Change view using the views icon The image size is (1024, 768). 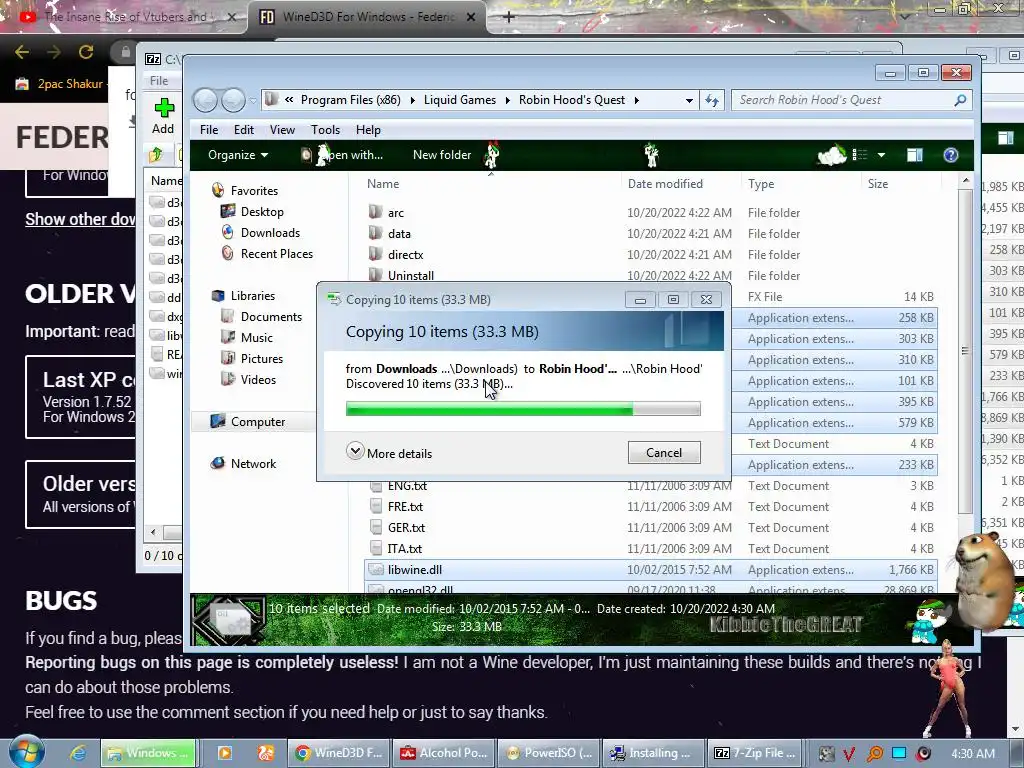coord(860,155)
